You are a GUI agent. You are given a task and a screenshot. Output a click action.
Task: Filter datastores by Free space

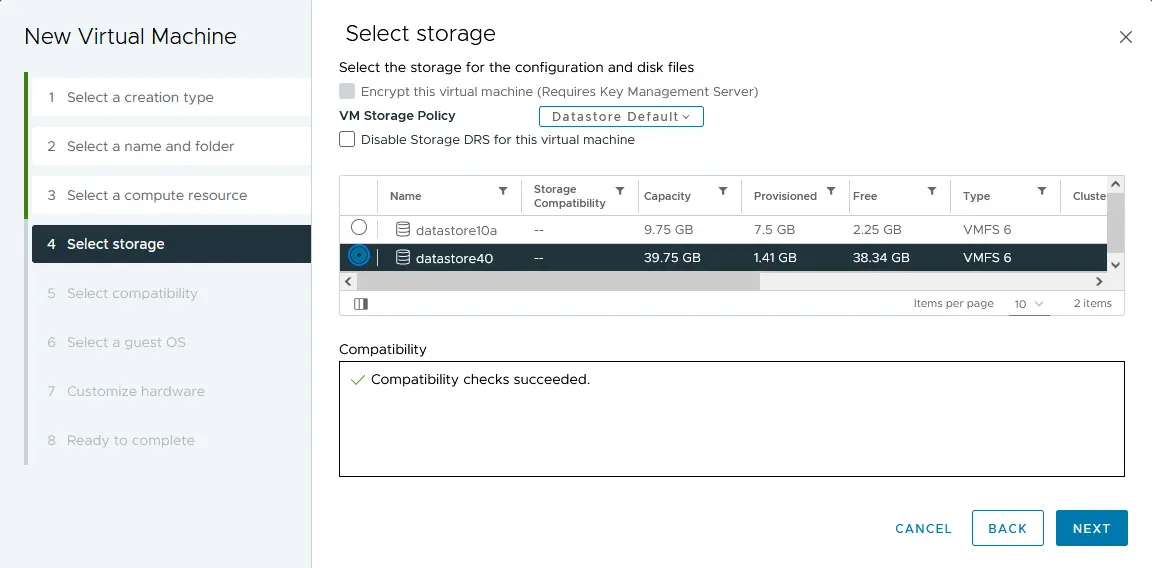932,191
